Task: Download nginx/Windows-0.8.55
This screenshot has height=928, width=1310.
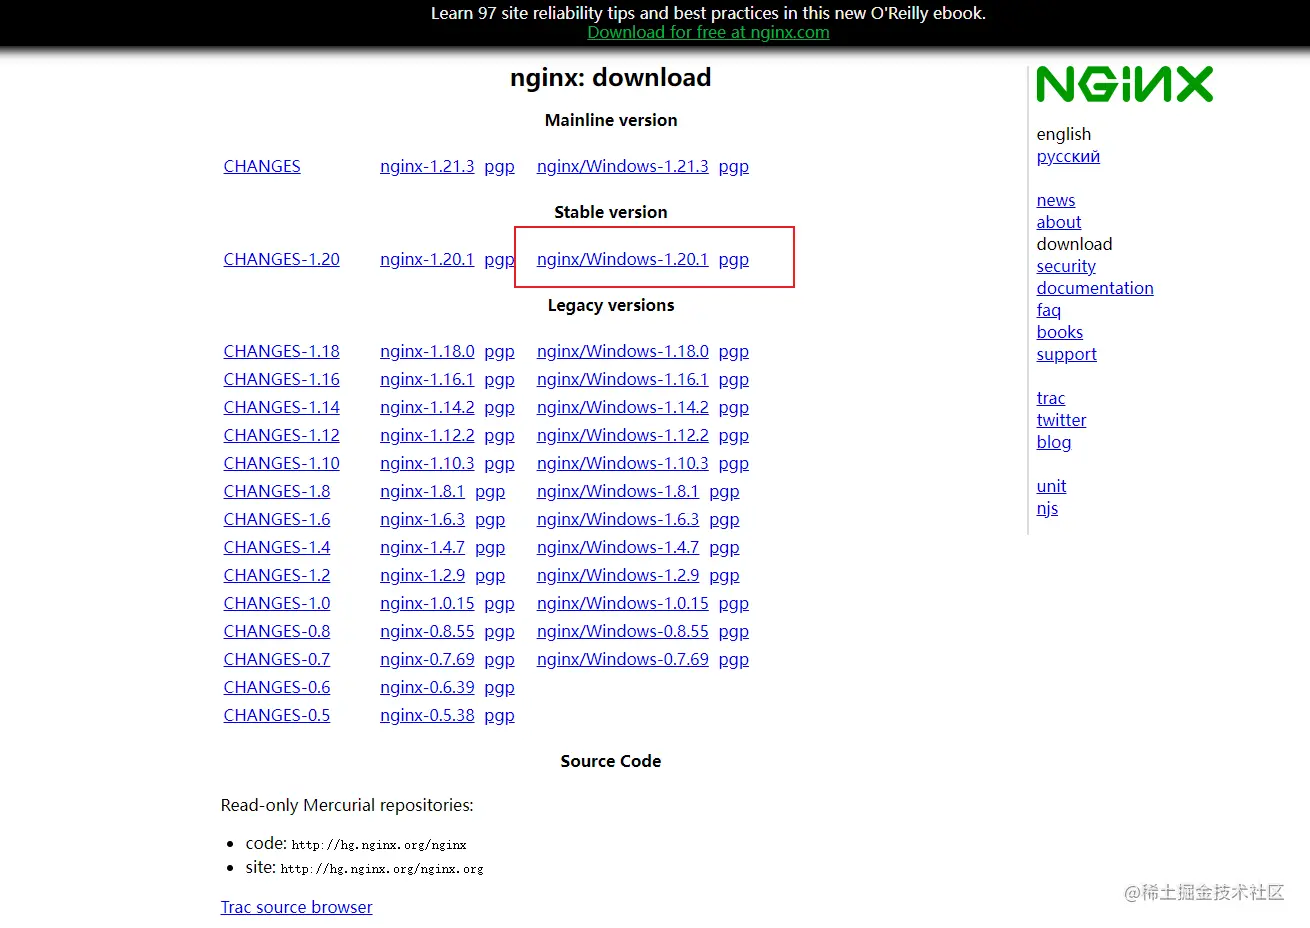Action: [622, 631]
